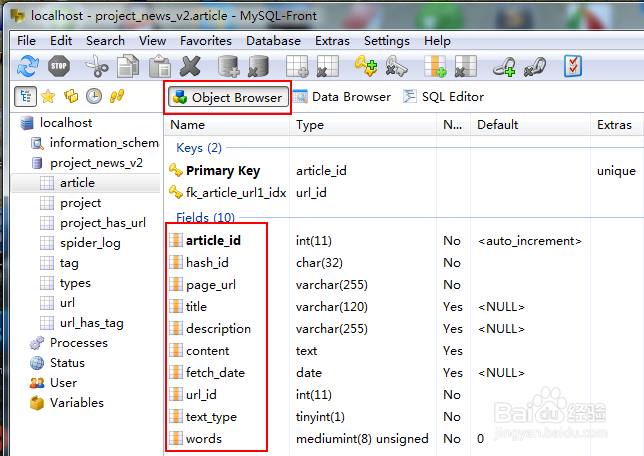Click the add foreign key link icon
Viewport: 644px width, 456px height.
point(504,66)
